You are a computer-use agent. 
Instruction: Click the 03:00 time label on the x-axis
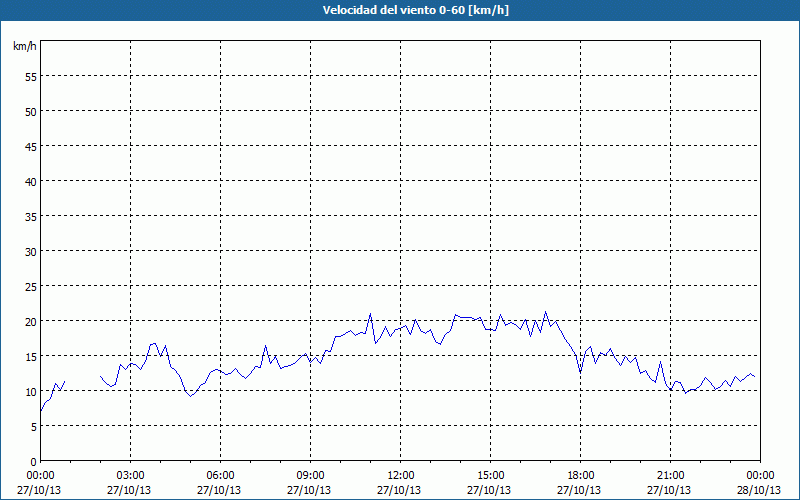coord(131,476)
